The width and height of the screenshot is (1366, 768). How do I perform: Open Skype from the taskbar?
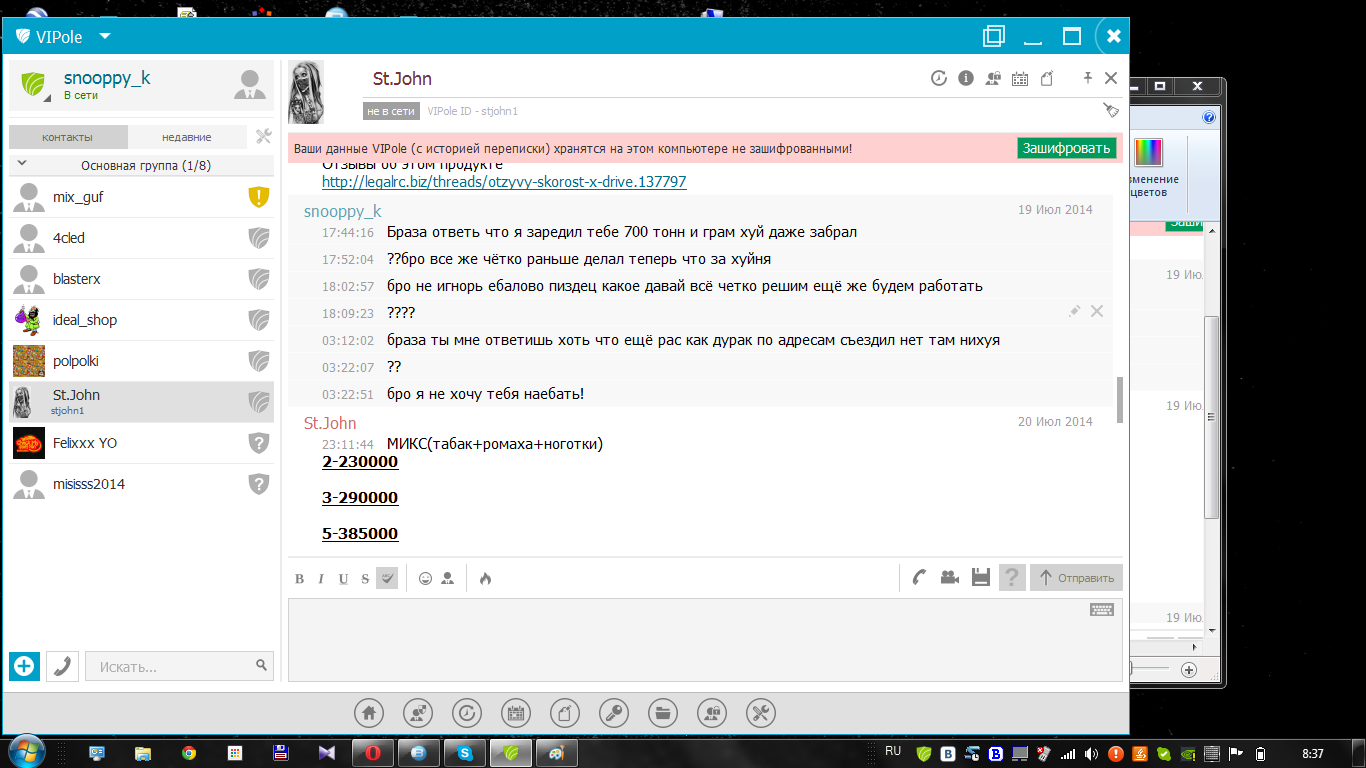(x=465, y=753)
